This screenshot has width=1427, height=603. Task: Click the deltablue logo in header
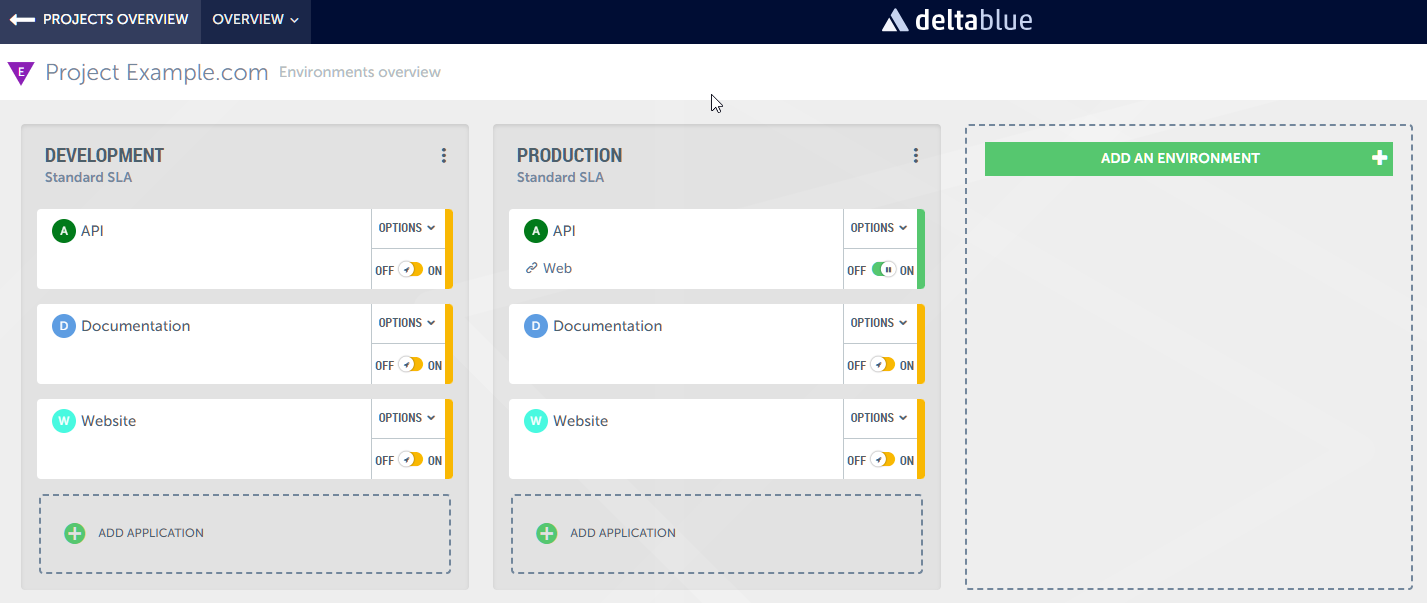pyautogui.click(x=957, y=20)
